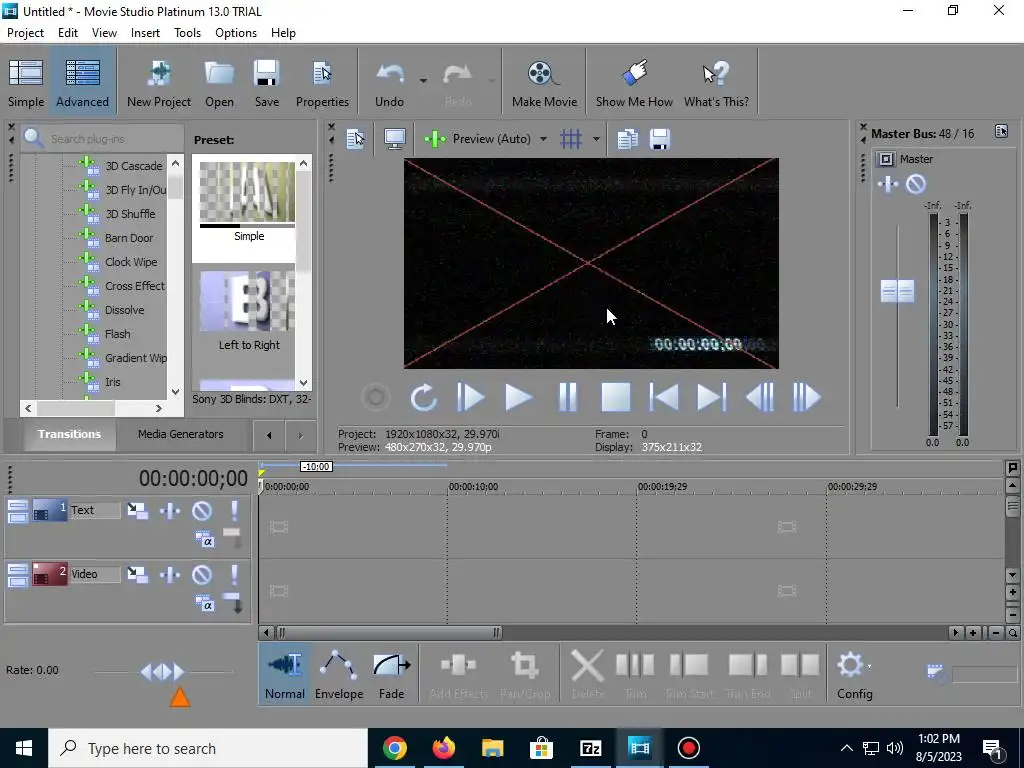Viewport: 1024px width, 768px height.
Task: Click the playback Rate slider
Action: point(163,671)
